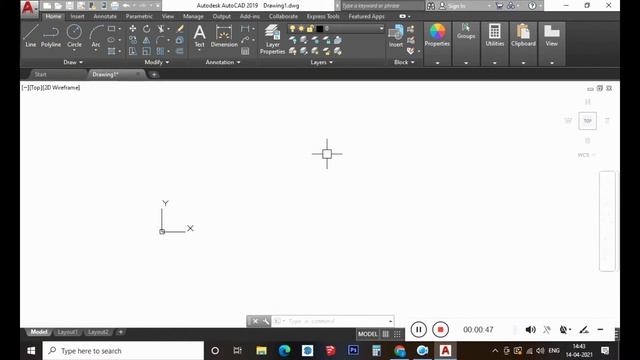Stop the screen recording
This screenshot has width=640, height=360.
click(x=440, y=329)
